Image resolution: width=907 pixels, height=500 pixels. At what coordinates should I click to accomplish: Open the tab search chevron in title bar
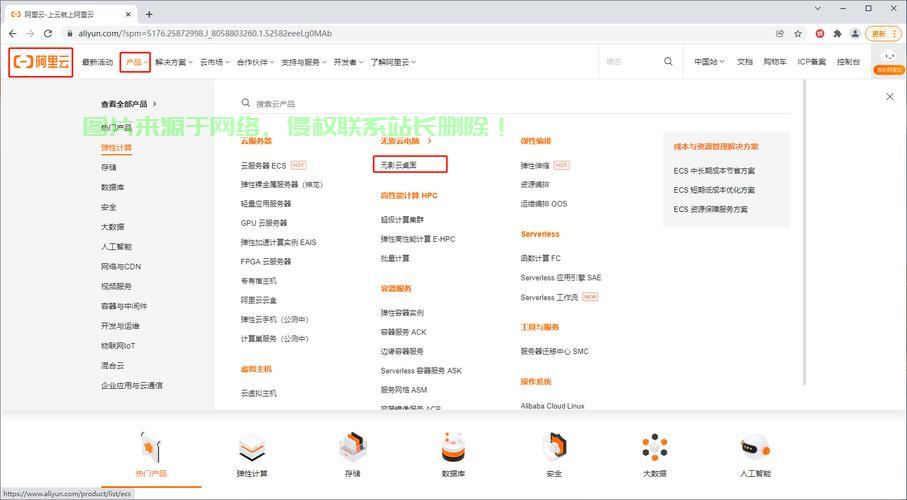[x=818, y=9]
